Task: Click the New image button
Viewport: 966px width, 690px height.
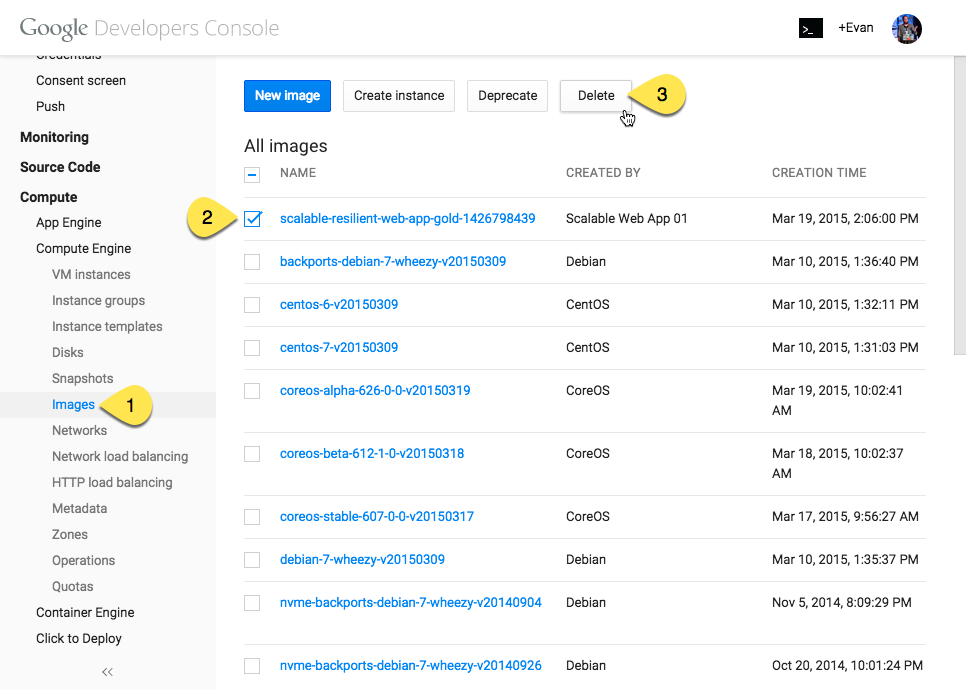Action: coord(287,95)
